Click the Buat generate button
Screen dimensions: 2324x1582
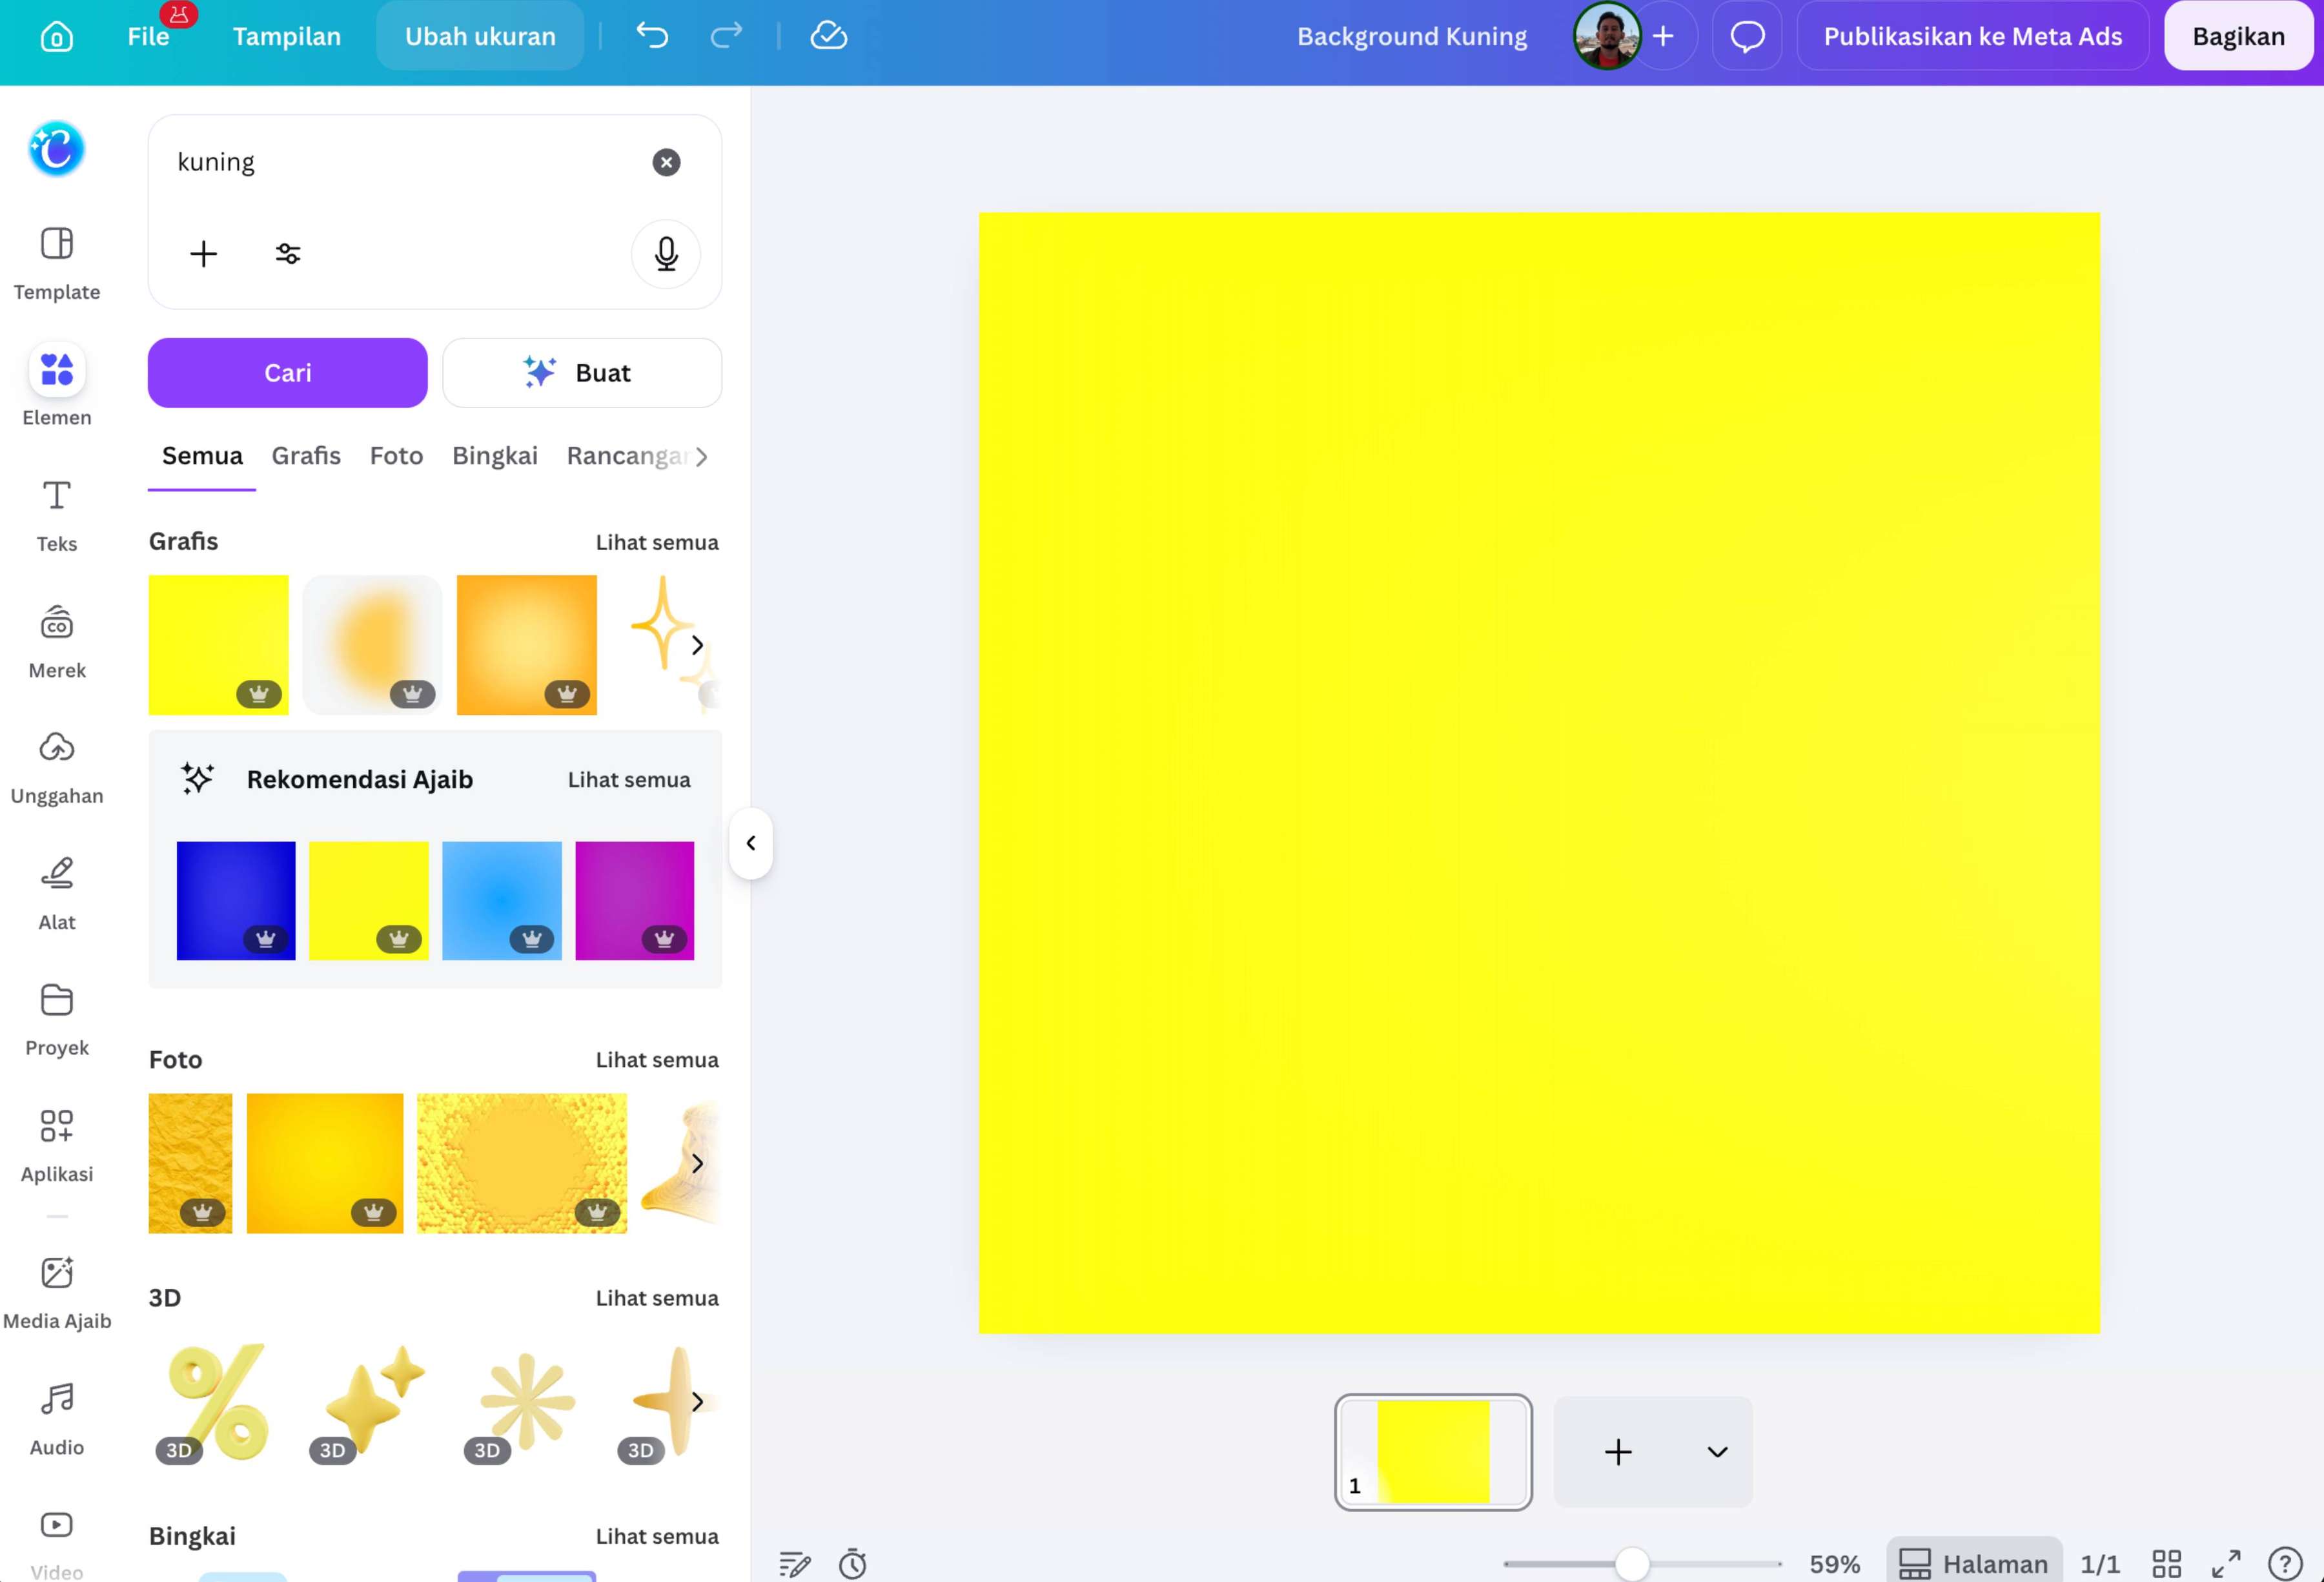click(582, 373)
